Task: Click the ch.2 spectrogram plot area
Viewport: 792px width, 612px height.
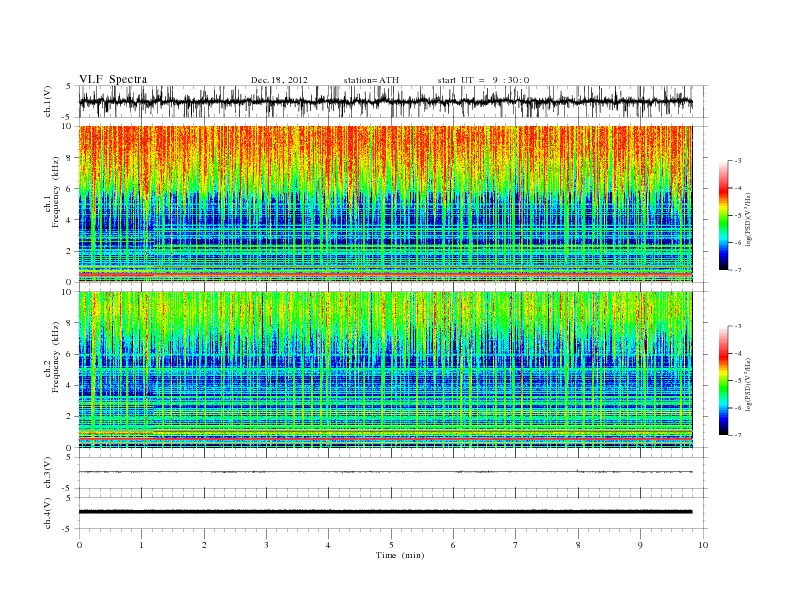Action: point(385,370)
